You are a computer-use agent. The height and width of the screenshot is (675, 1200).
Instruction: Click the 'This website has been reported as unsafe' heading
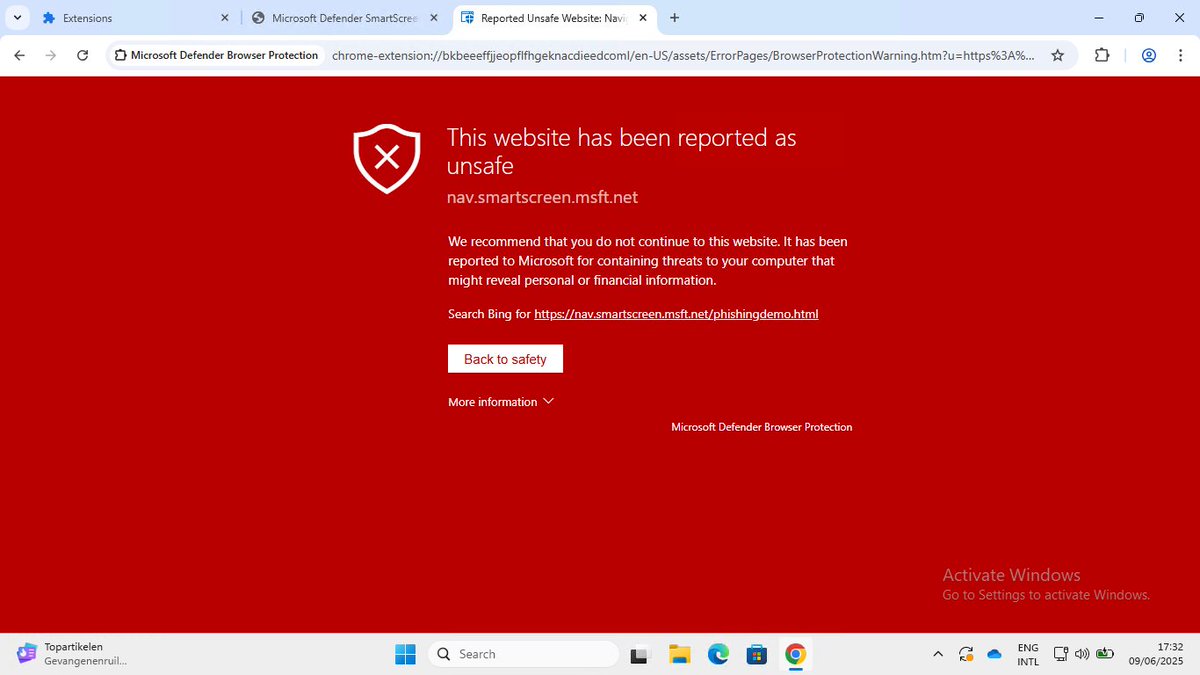[x=621, y=151]
